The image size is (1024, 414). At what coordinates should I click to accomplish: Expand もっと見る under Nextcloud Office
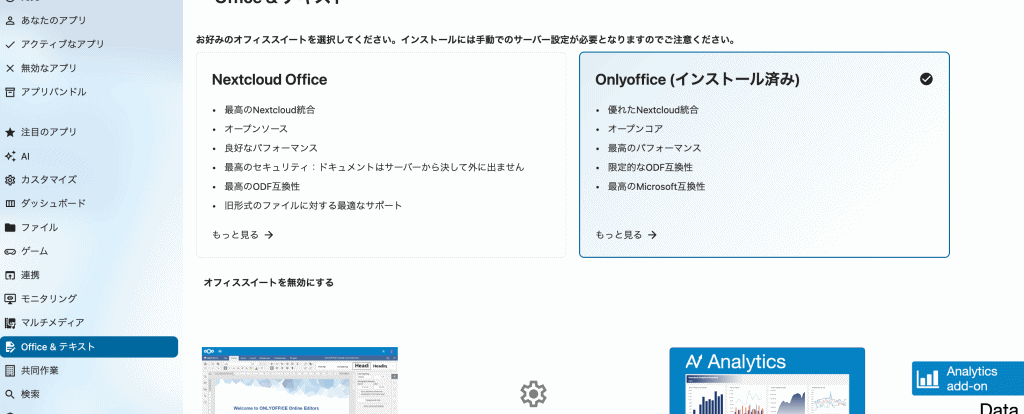pyautogui.click(x=242, y=235)
